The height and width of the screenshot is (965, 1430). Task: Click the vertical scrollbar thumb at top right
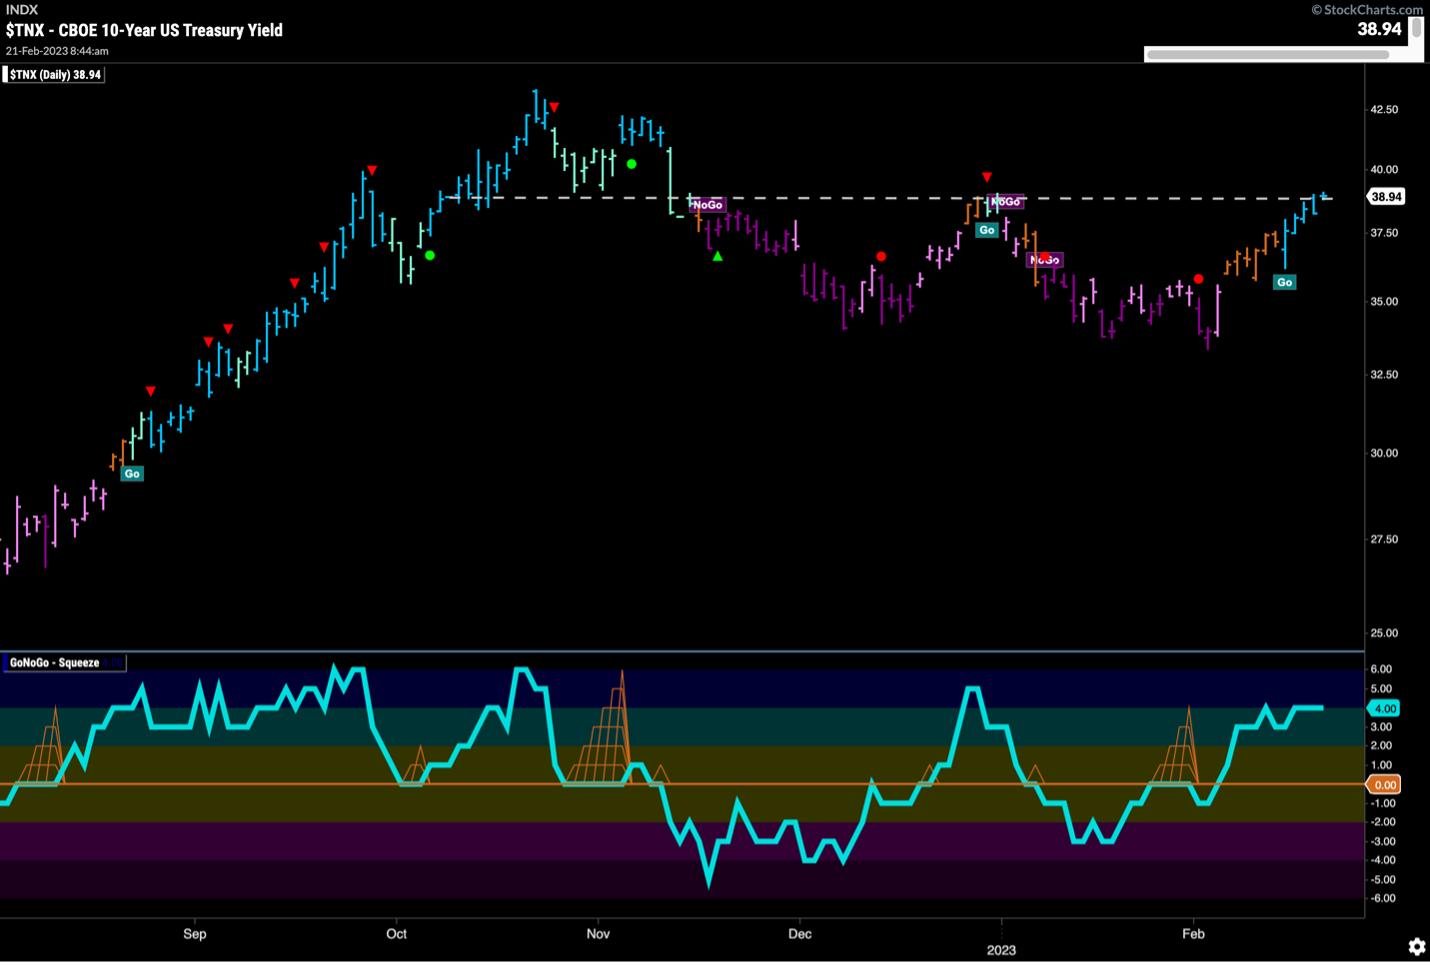[1416, 28]
